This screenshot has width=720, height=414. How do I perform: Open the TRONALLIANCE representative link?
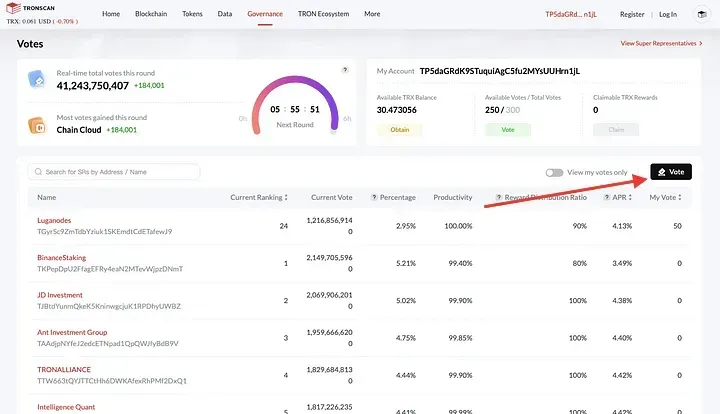(x=64, y=369)
